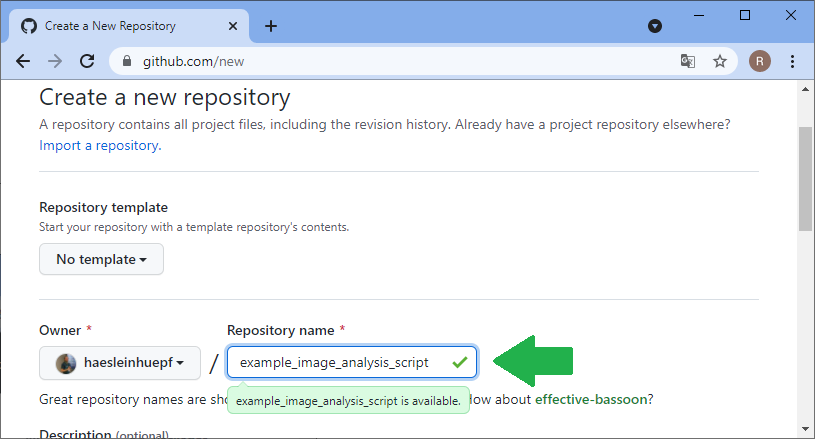This screenshot has height=439, width=815.
Task: Click the vertical page scrollbar
Action: (x=805, y=180)
